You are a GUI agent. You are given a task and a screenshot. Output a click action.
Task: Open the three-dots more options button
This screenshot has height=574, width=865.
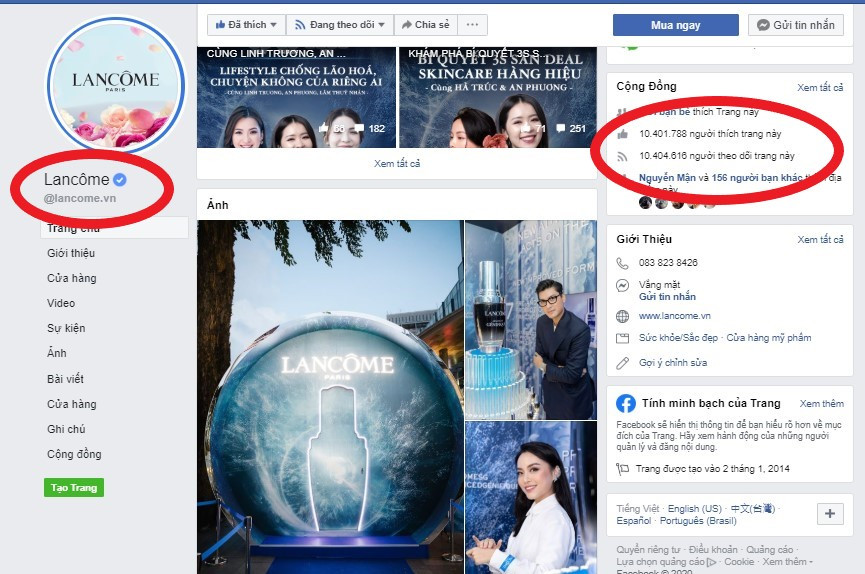473,25
